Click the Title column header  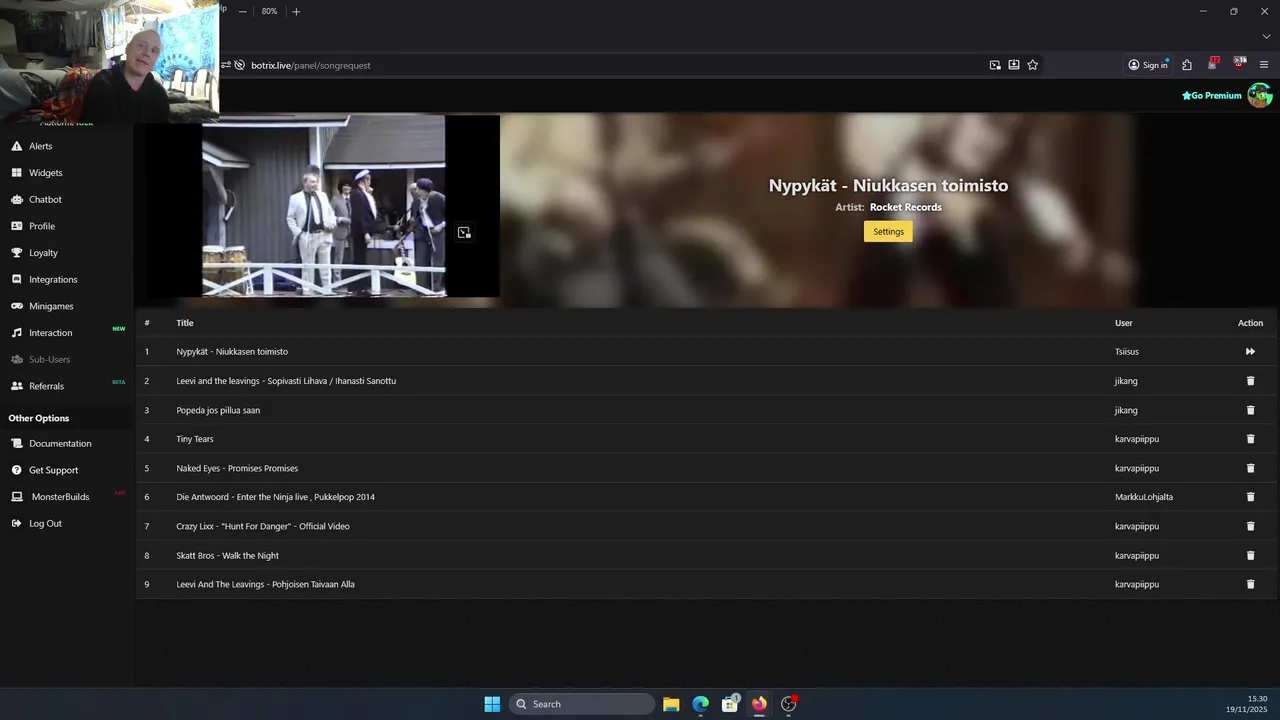(185, 323)
